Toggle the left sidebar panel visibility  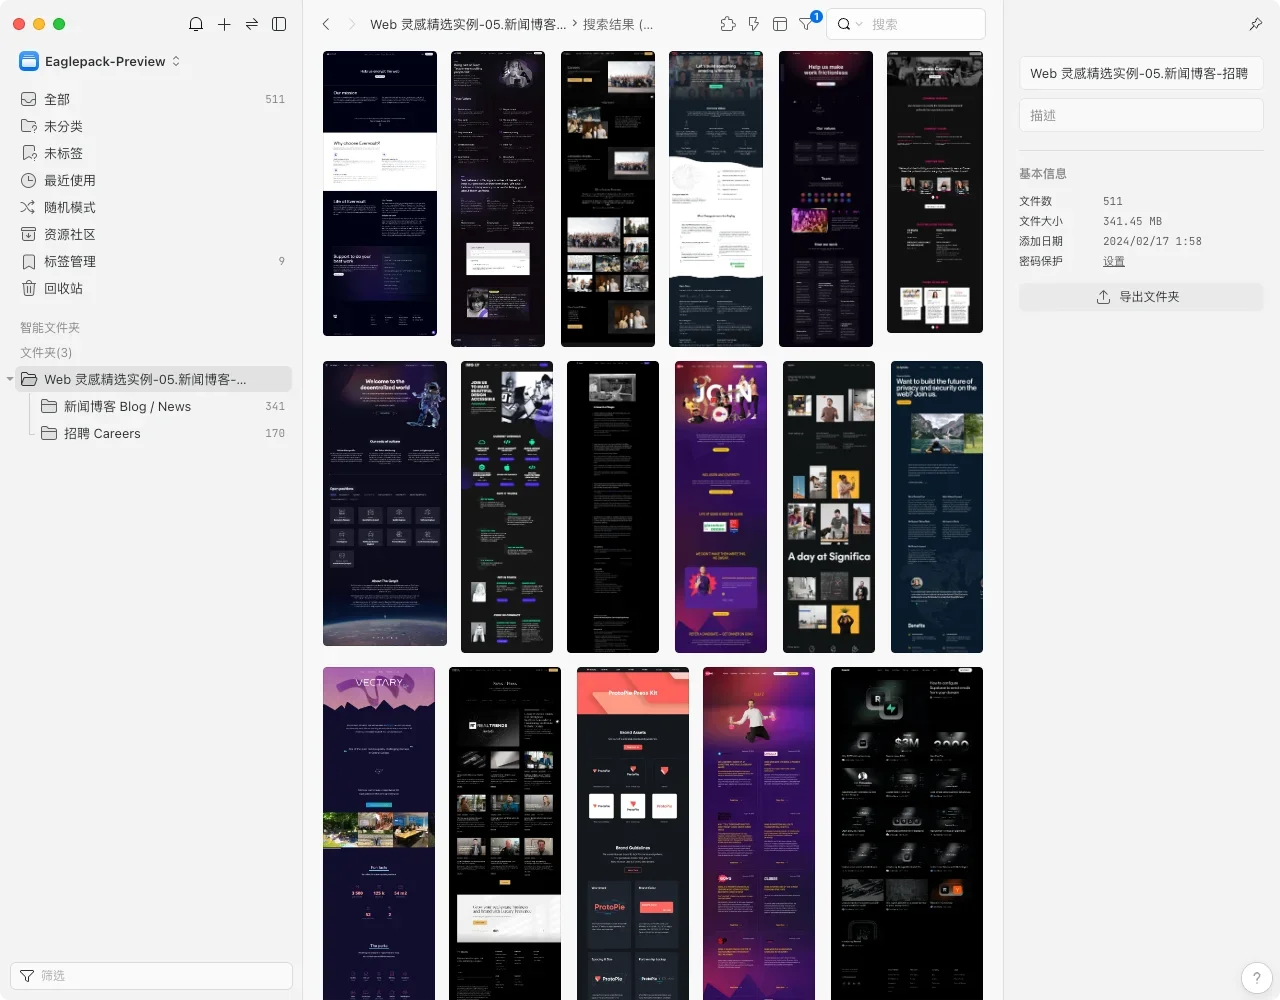point(279,24)
